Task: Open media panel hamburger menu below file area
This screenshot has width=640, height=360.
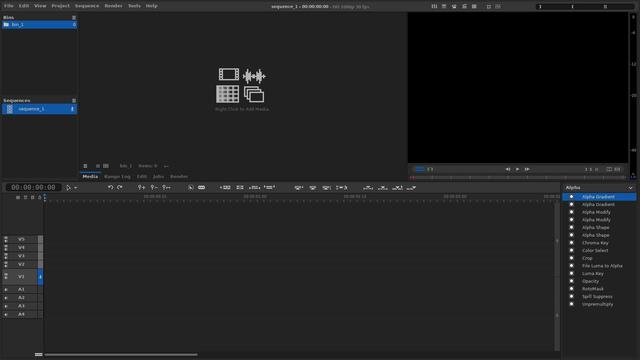Action: [85, 166]
